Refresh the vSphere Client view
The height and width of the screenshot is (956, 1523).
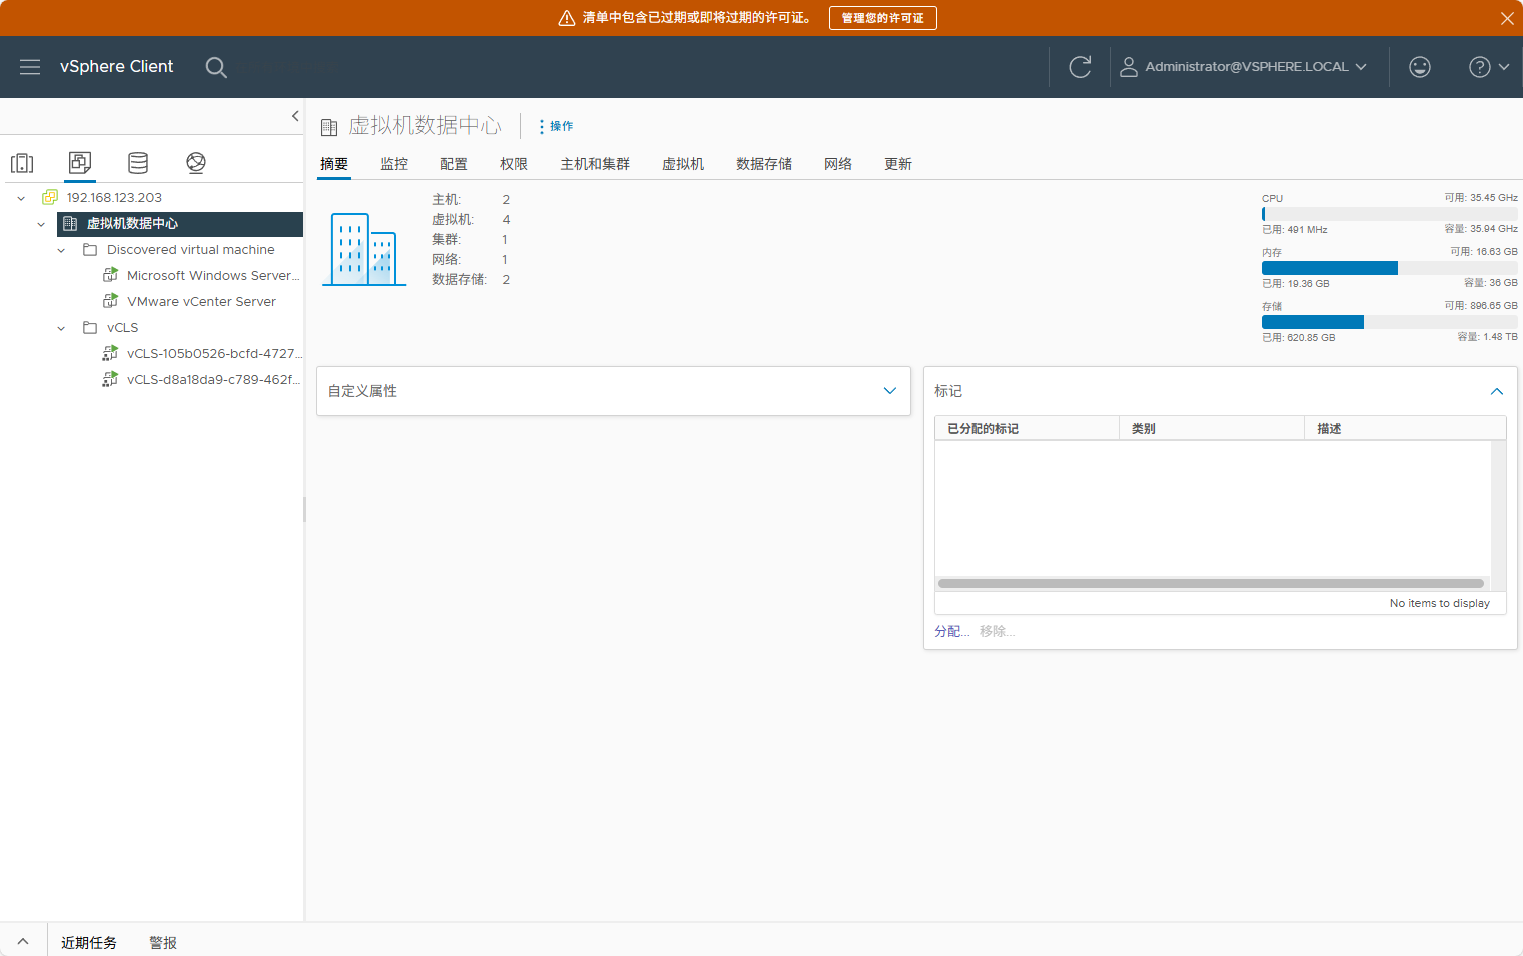click(1080, 67)
